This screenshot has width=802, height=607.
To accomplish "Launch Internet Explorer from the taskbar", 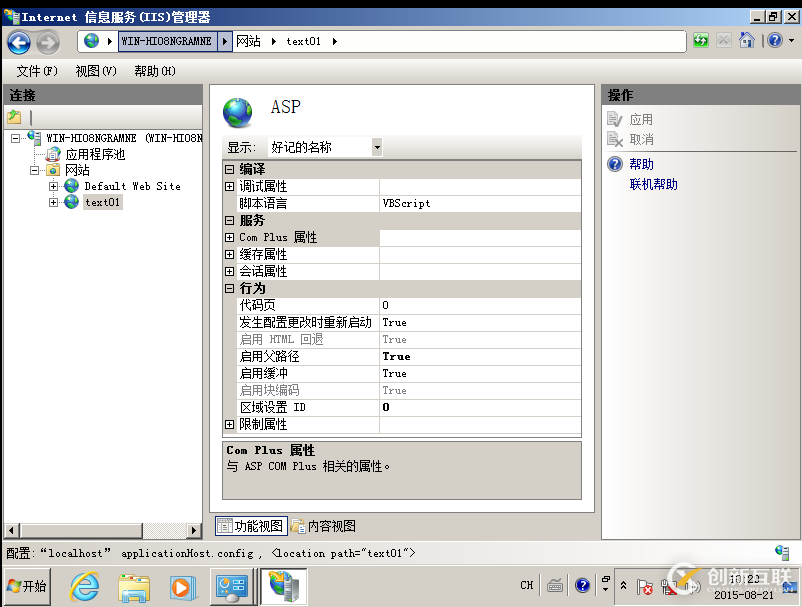I will tap(85, 586).
